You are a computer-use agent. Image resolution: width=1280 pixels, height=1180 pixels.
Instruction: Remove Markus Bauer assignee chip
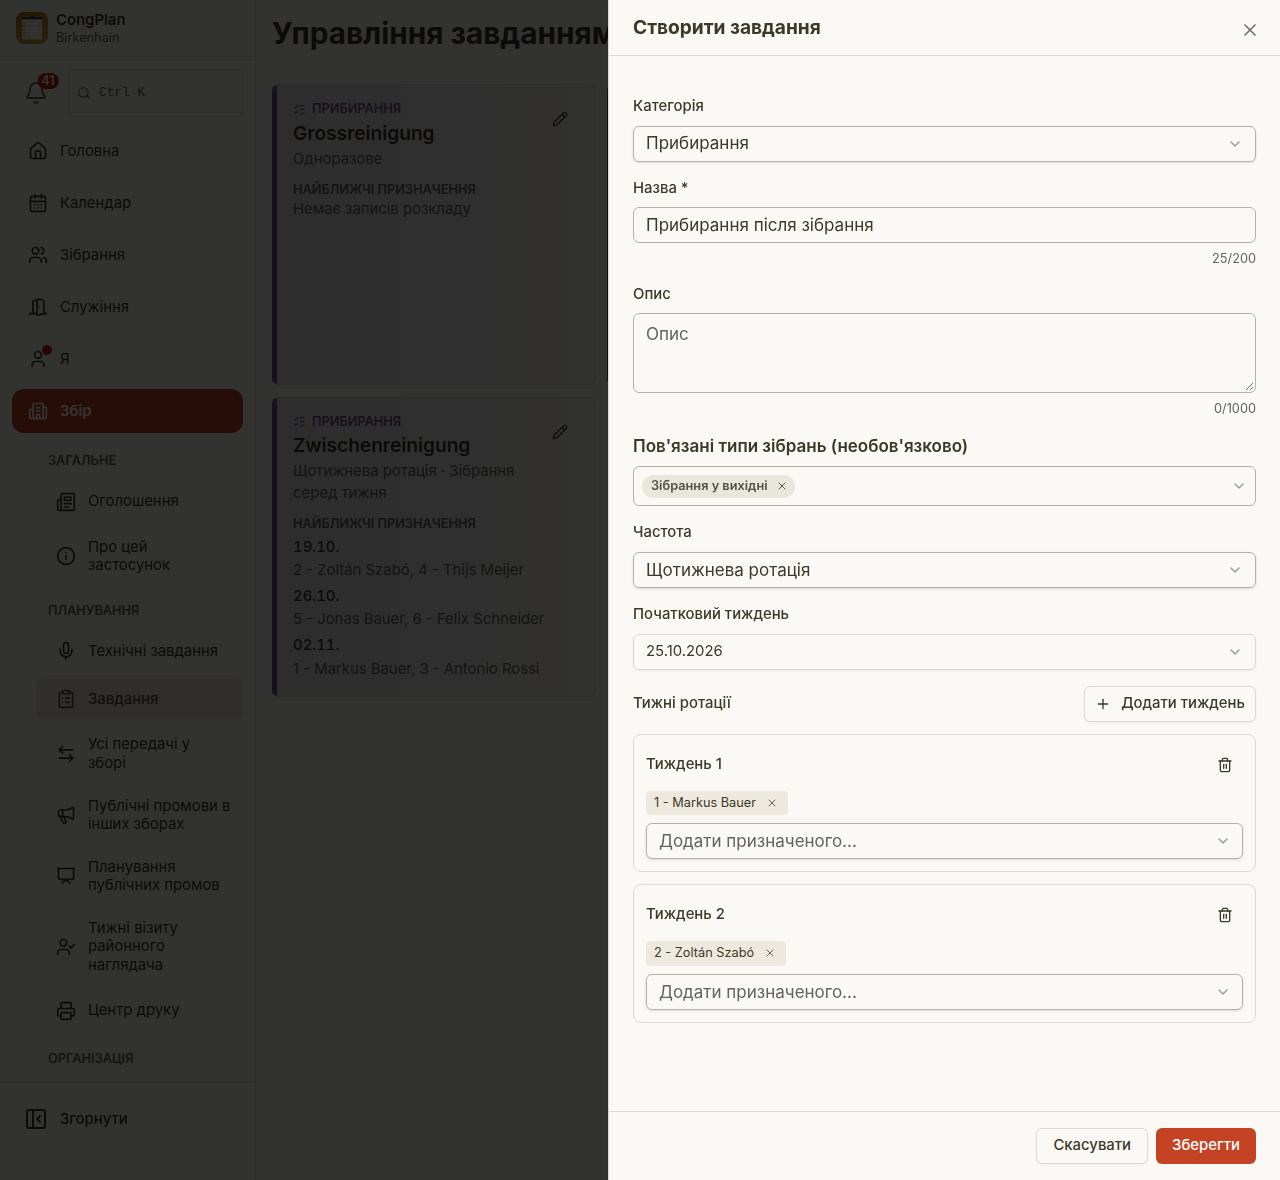coord(772,803)
